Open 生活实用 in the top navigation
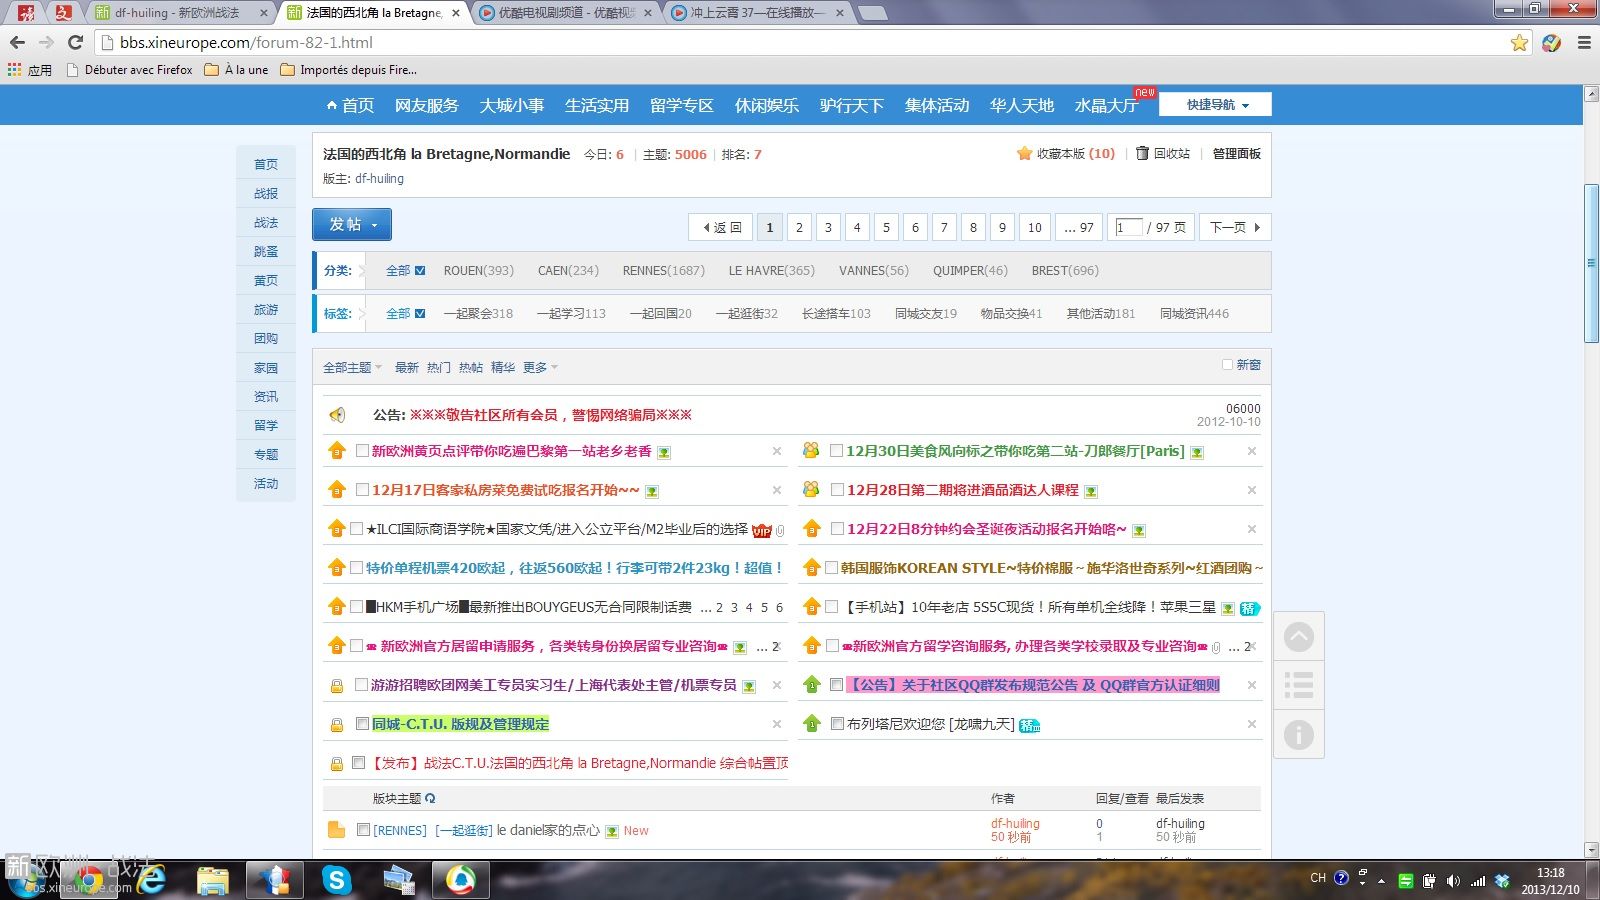Image resolution: width=1600 pixels, height=900 pixels. [x=597, y=105]
